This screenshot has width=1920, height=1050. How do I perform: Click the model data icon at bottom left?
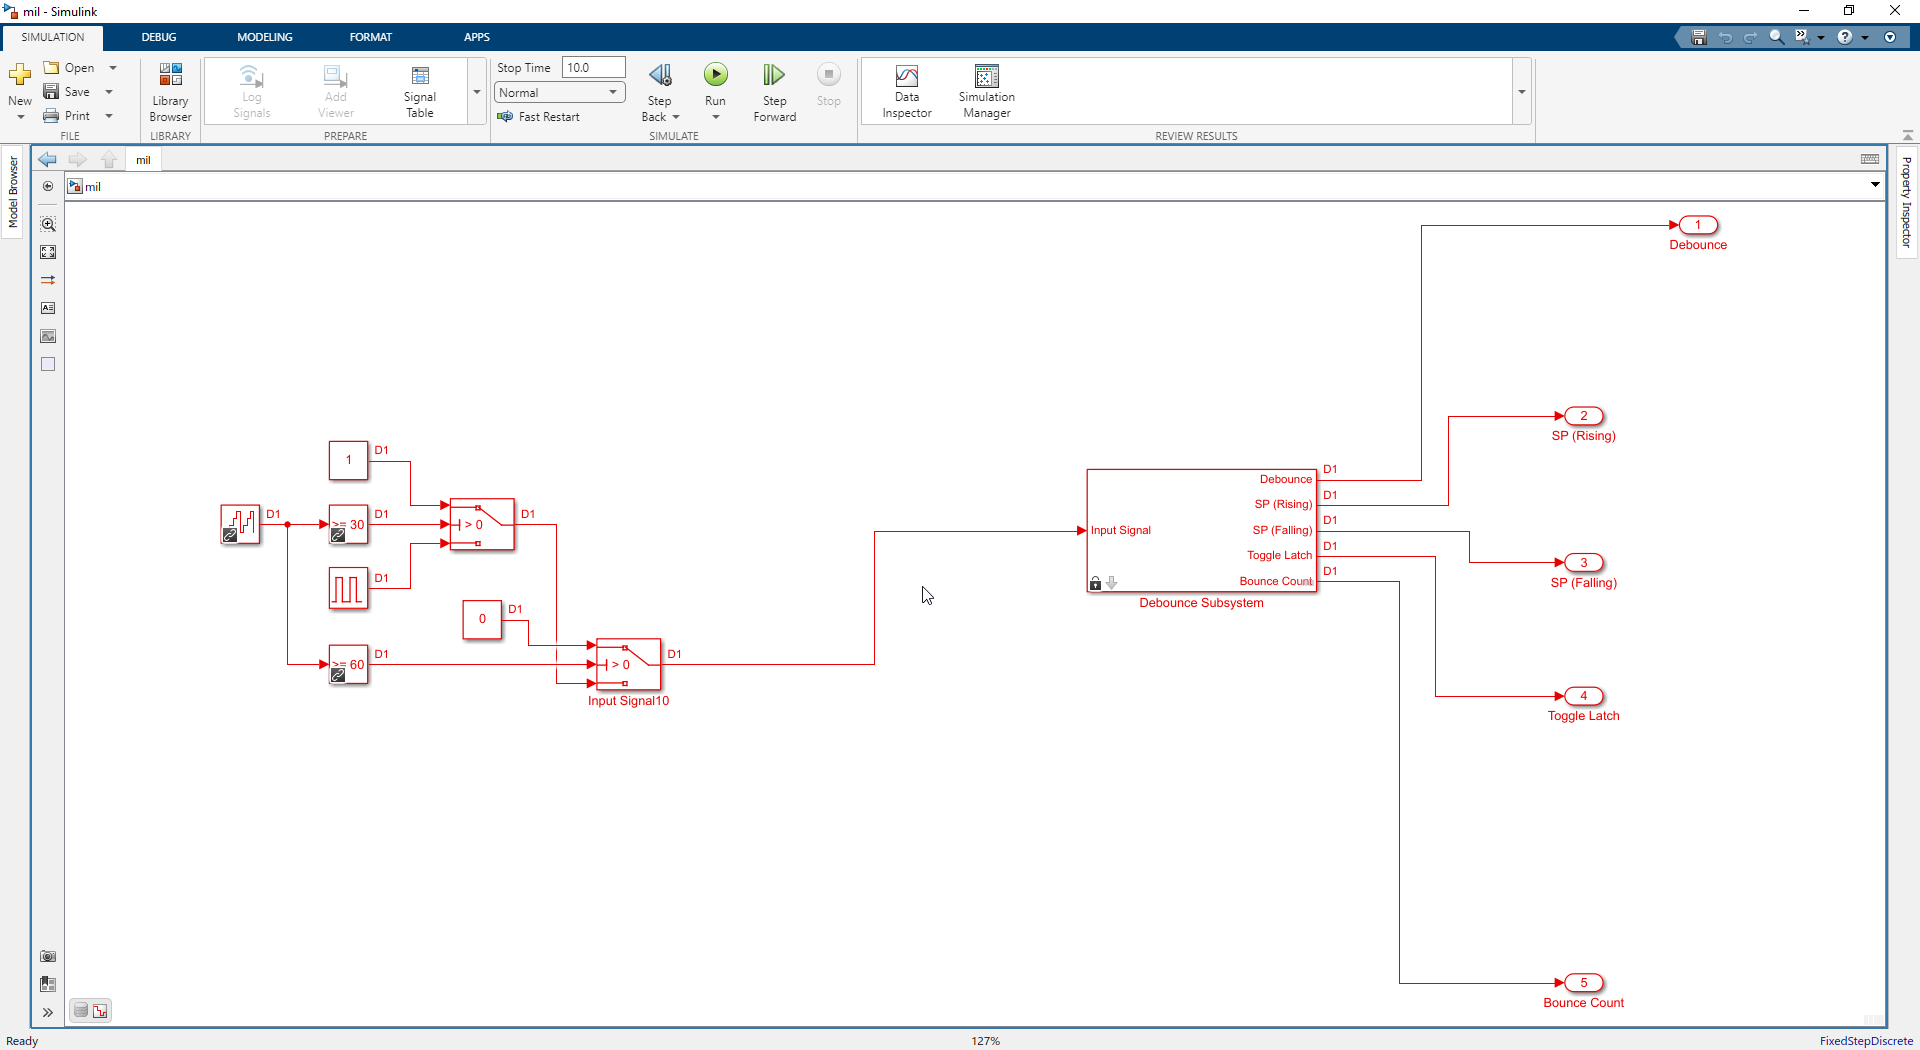[x=81, y=1011]
